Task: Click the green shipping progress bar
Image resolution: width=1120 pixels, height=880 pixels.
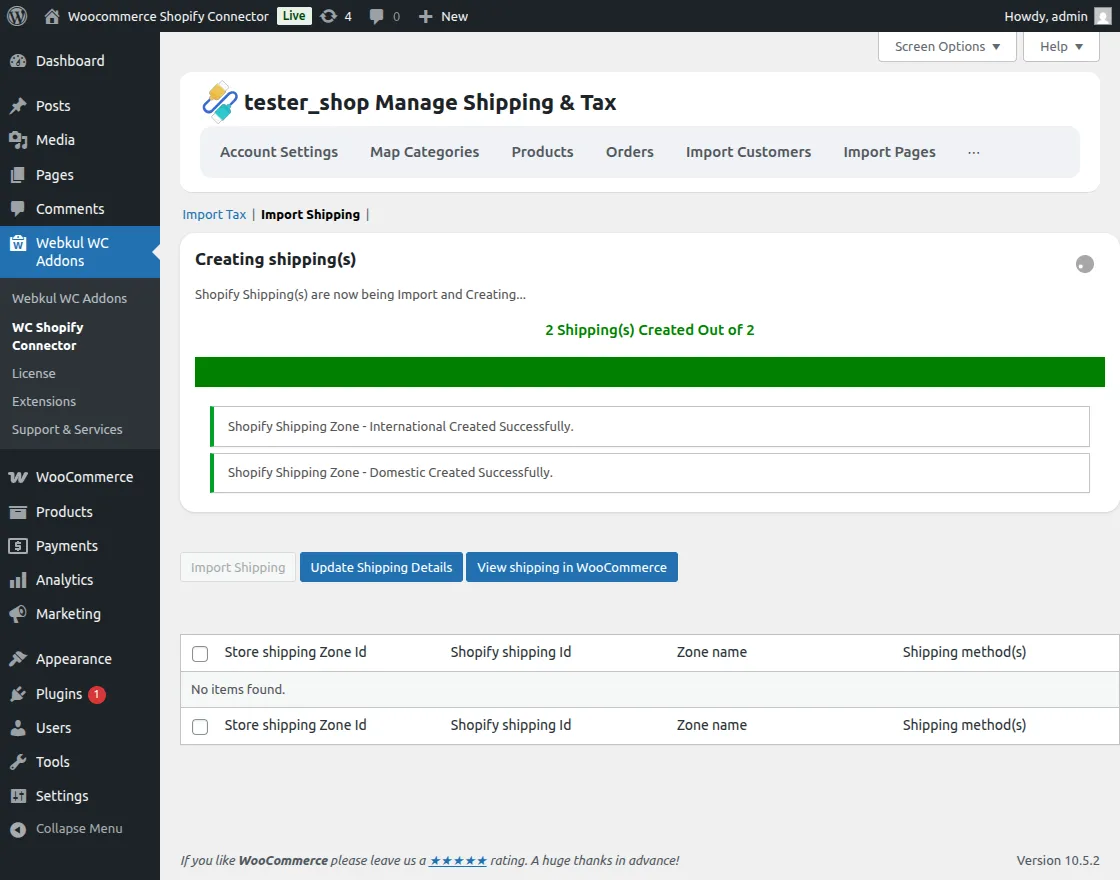Action: [649, 372]
